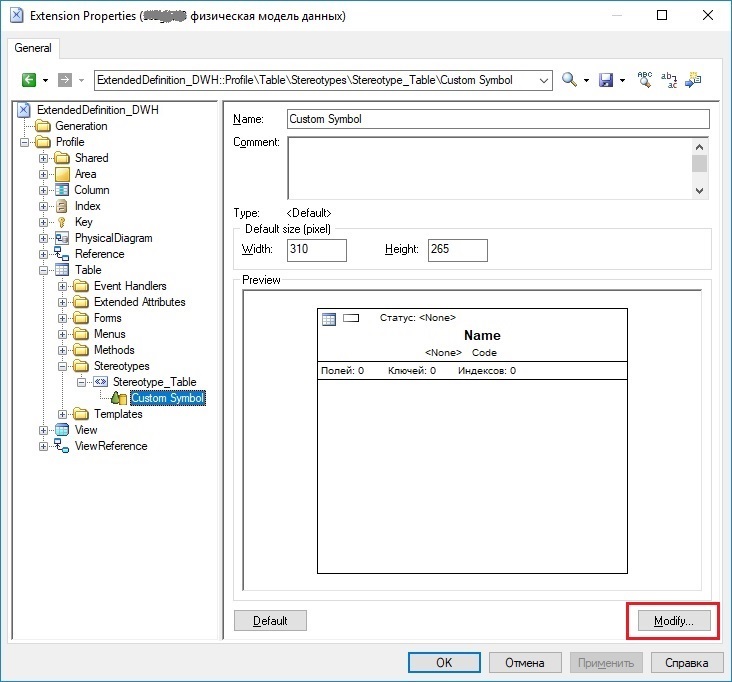Expand the Shared node
Viewport: 732px width, 682px height.
coord(43,158)
